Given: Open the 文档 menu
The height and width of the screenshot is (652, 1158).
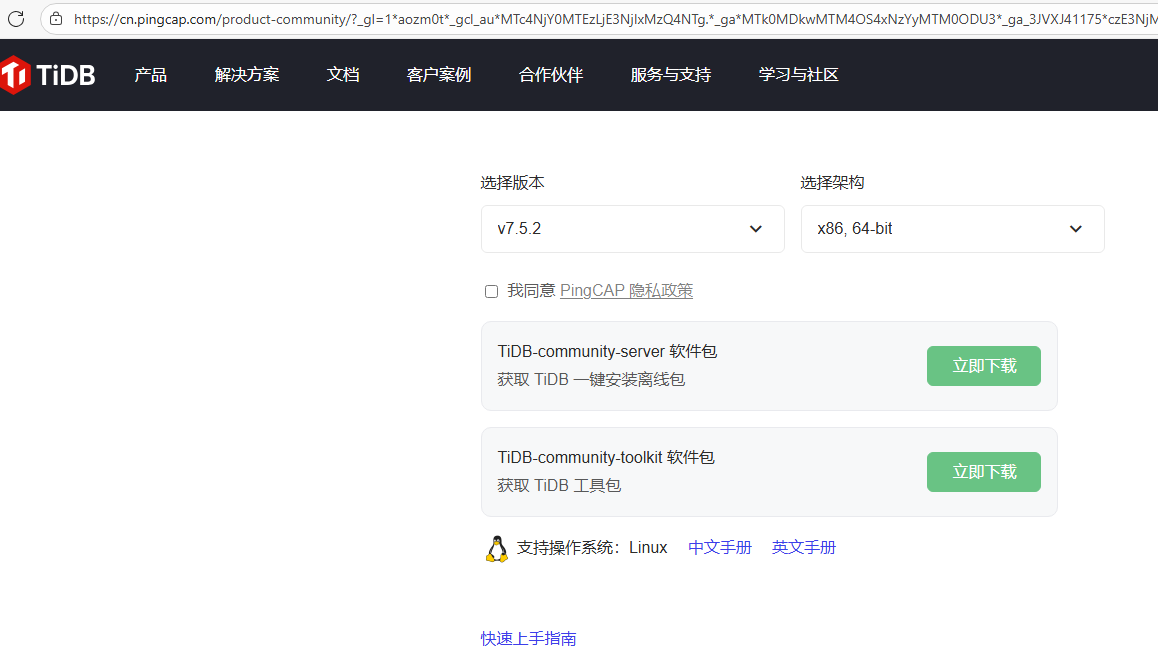Looking at the screenshot, I should coord(343,75).
